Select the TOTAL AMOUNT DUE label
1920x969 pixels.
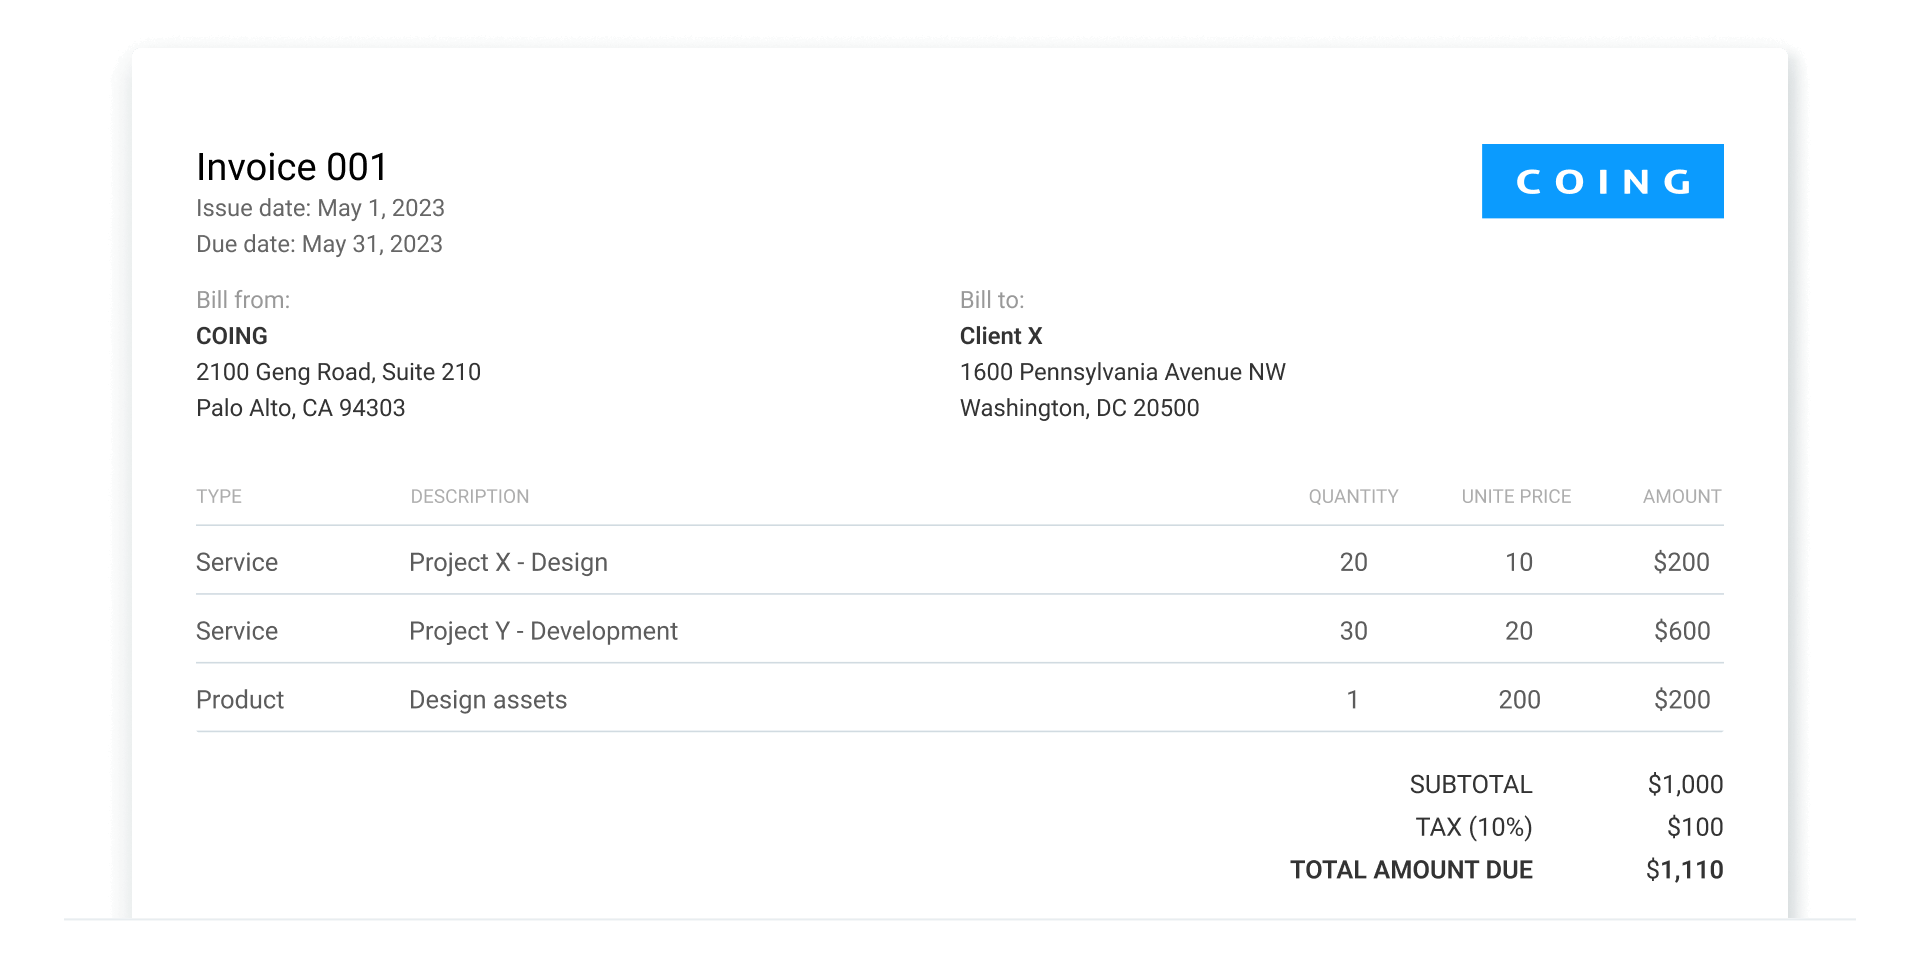tap(1410, 869)
